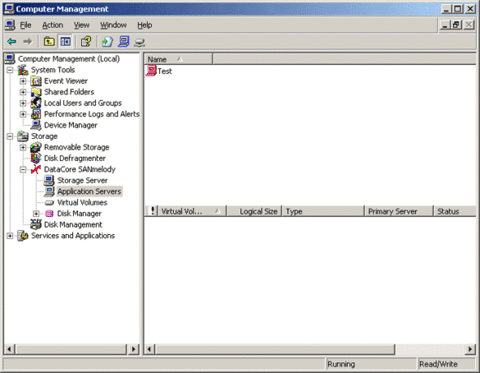Expand the Event Viewer node
The image size is (480, 373).
click(x=23, y=81)
